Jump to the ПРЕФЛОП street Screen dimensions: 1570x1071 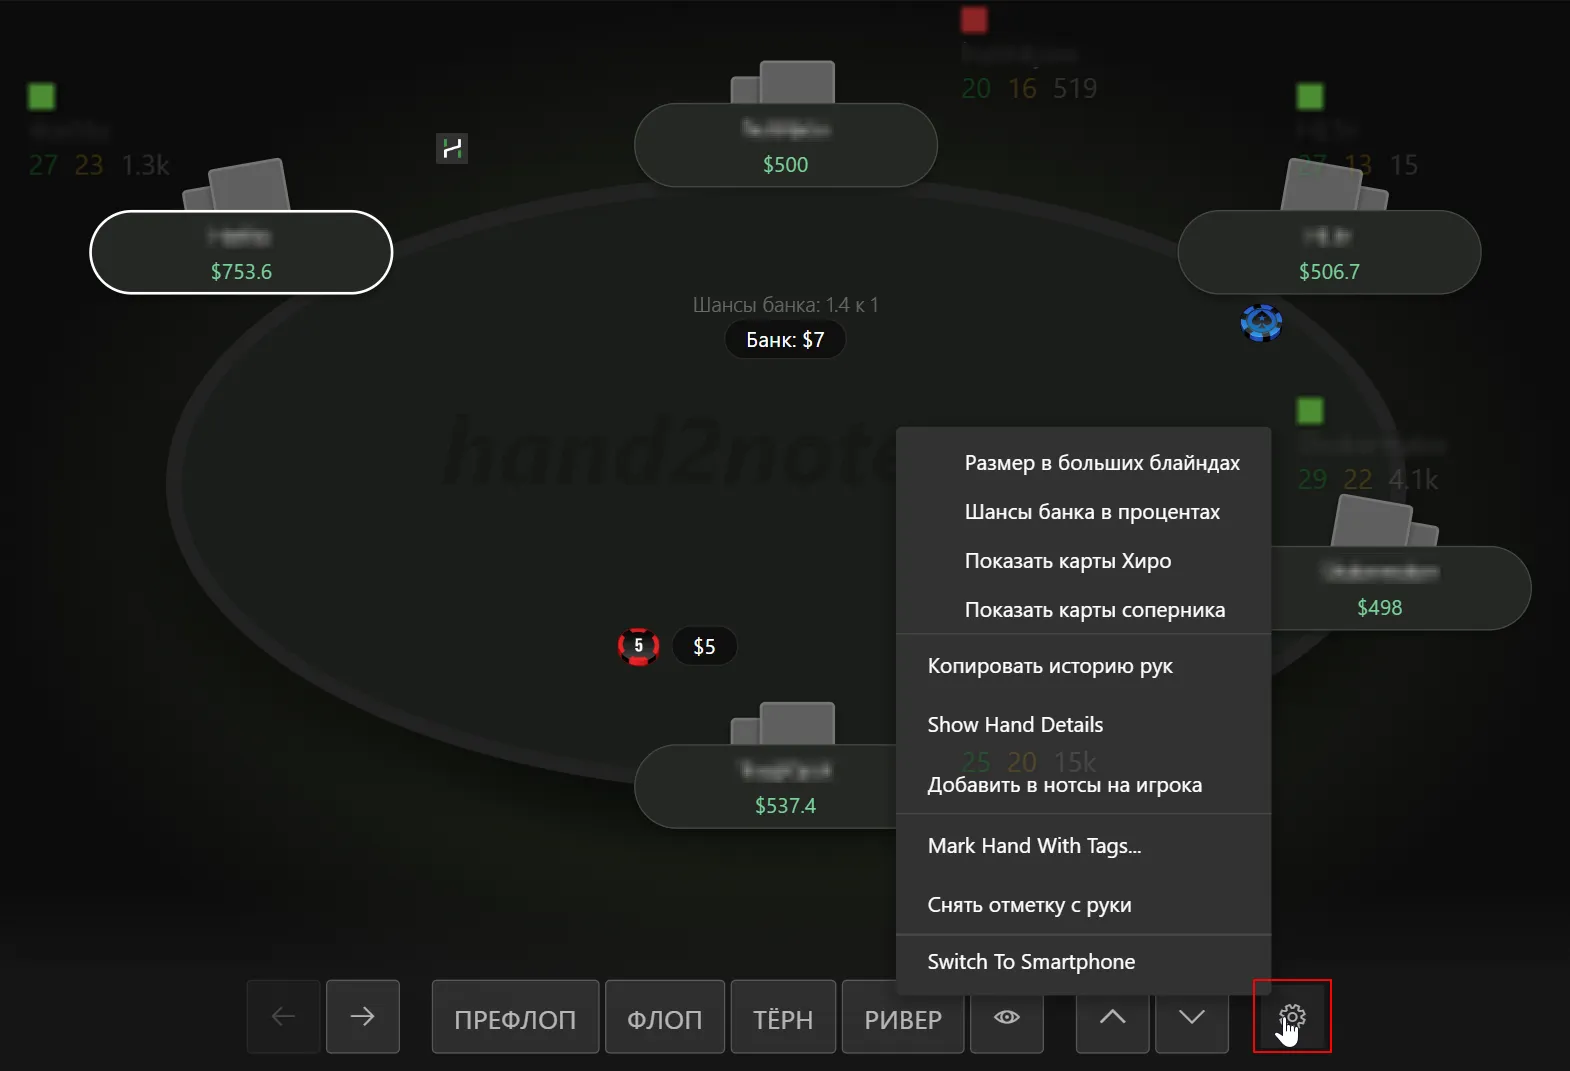(515, 1017)
